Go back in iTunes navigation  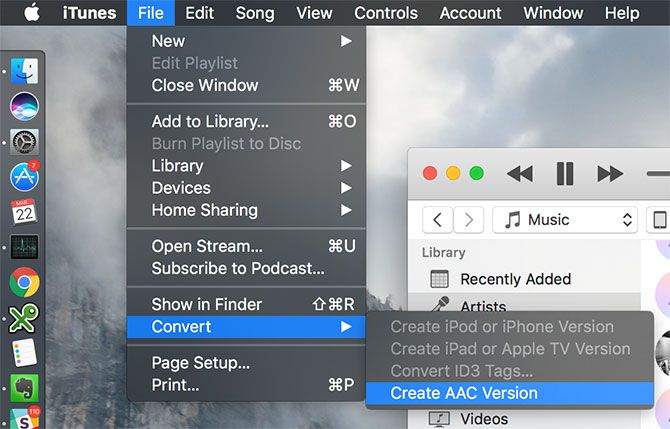click(x=437, y=220)
